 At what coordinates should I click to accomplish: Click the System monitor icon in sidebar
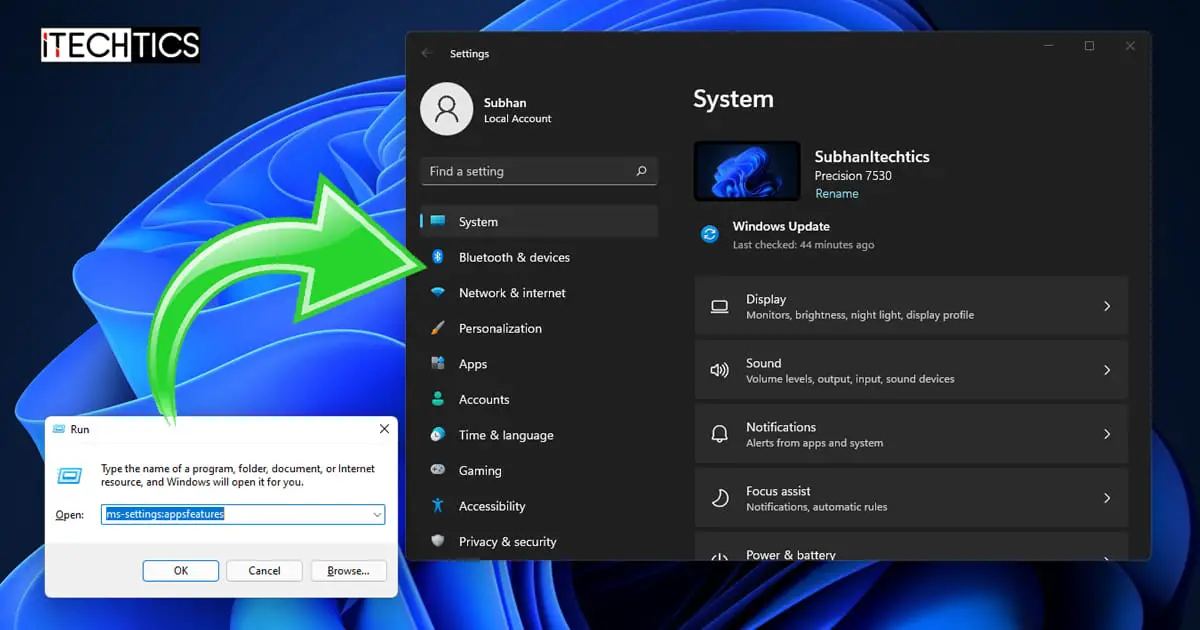[x=438, y=222]
